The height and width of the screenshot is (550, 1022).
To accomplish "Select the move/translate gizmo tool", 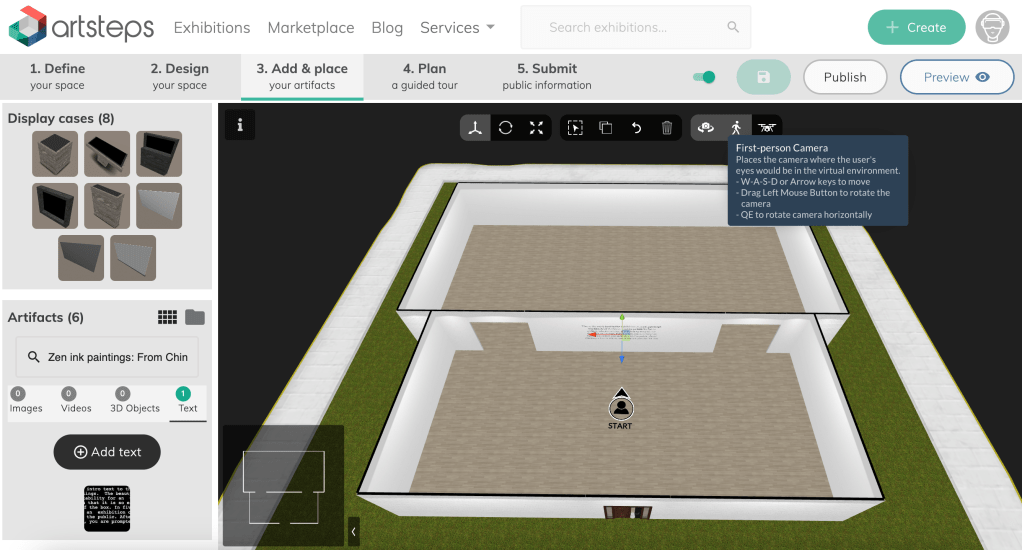I will [476, 128].
